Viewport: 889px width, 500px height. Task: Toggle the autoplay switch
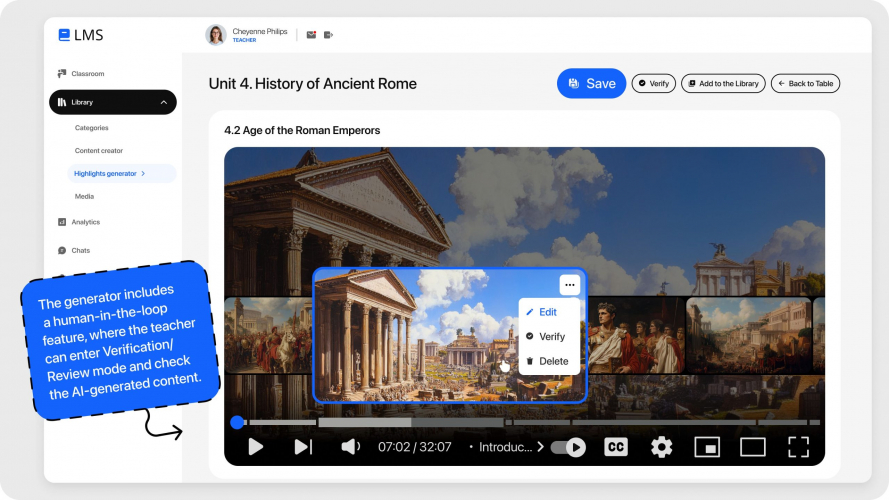(x=569, y=447)
